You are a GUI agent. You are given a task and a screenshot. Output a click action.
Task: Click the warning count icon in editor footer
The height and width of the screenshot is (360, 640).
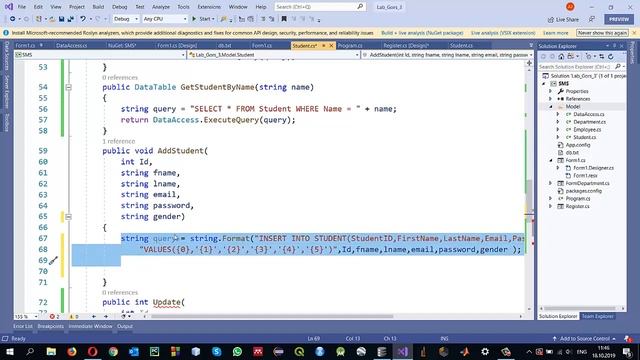71,316
